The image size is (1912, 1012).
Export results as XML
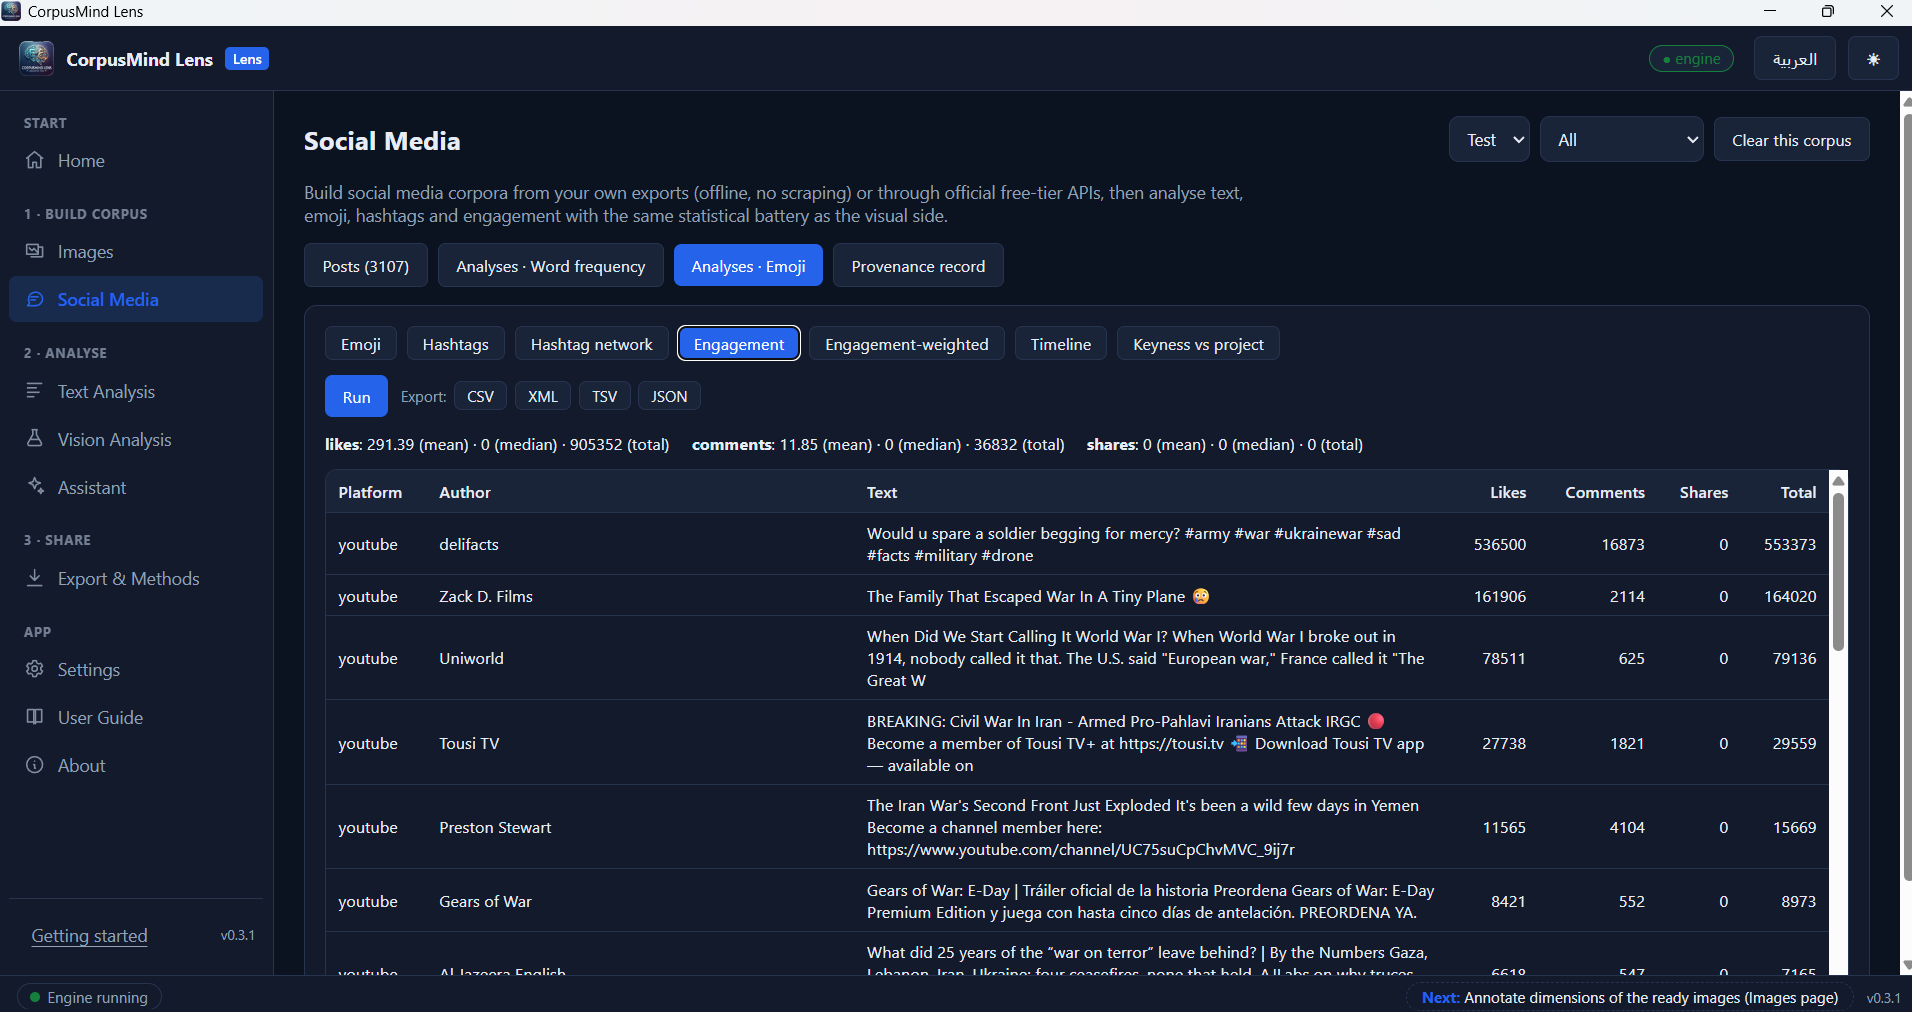point(543,396)
